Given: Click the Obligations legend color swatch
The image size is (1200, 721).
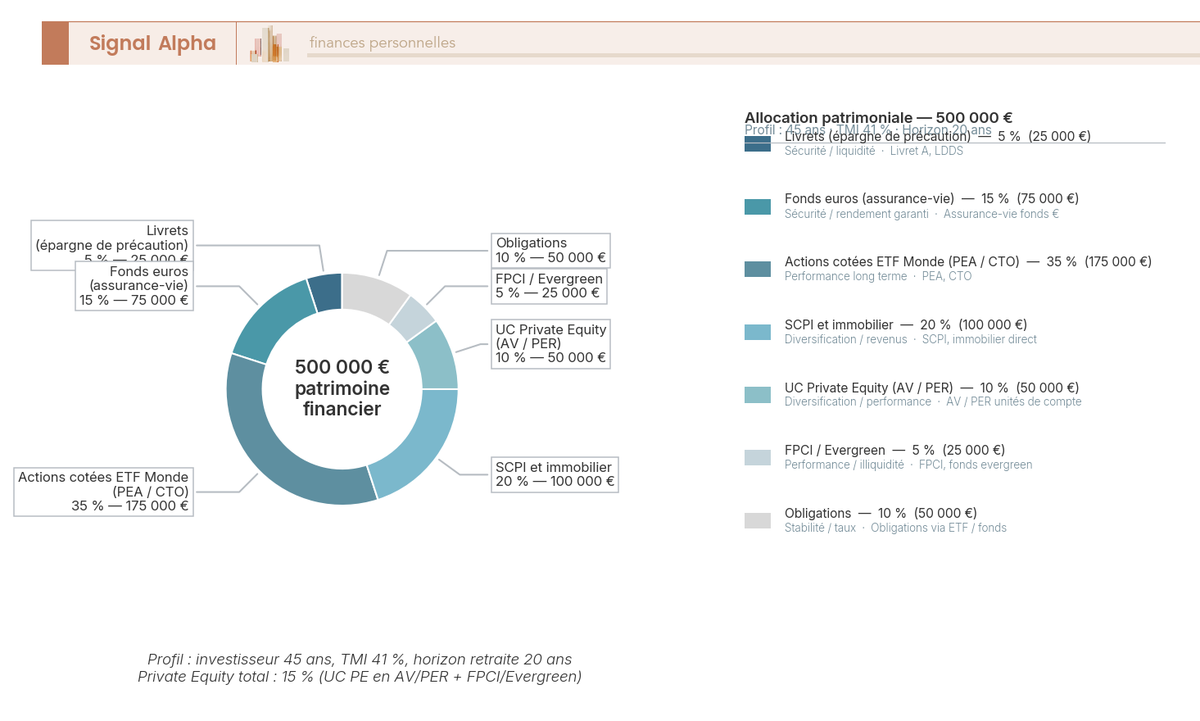Looking at the screenshot, I should pyautogui.click(x=757, y=520).
